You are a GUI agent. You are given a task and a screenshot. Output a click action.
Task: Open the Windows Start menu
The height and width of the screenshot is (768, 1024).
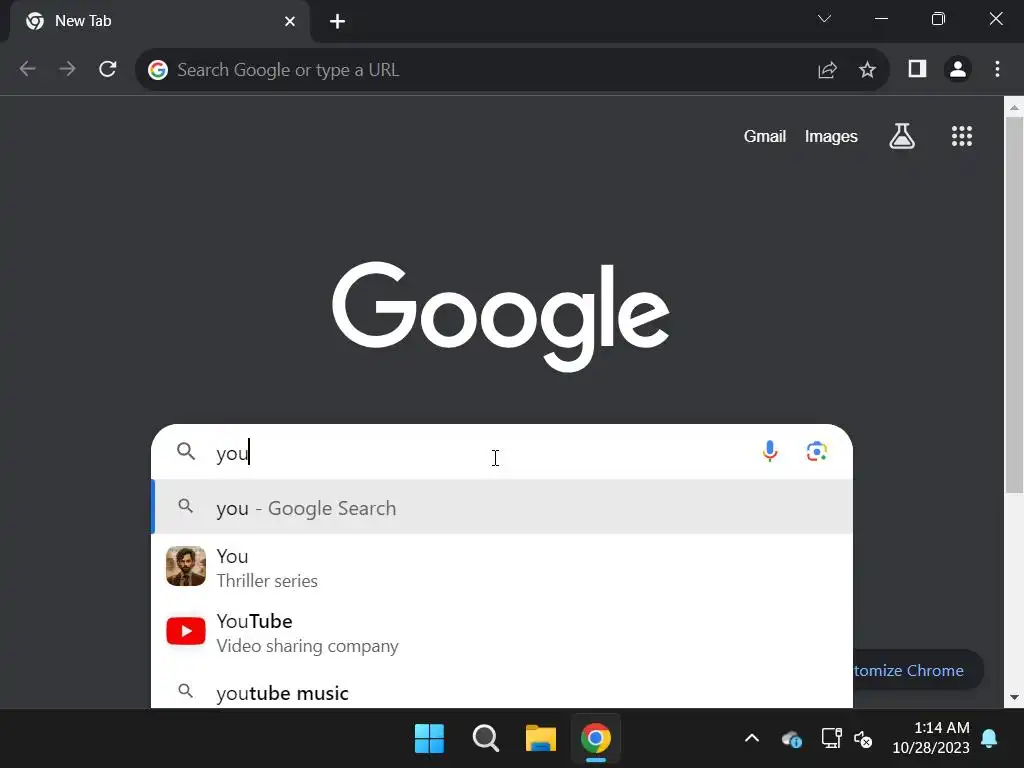[429, 739]
